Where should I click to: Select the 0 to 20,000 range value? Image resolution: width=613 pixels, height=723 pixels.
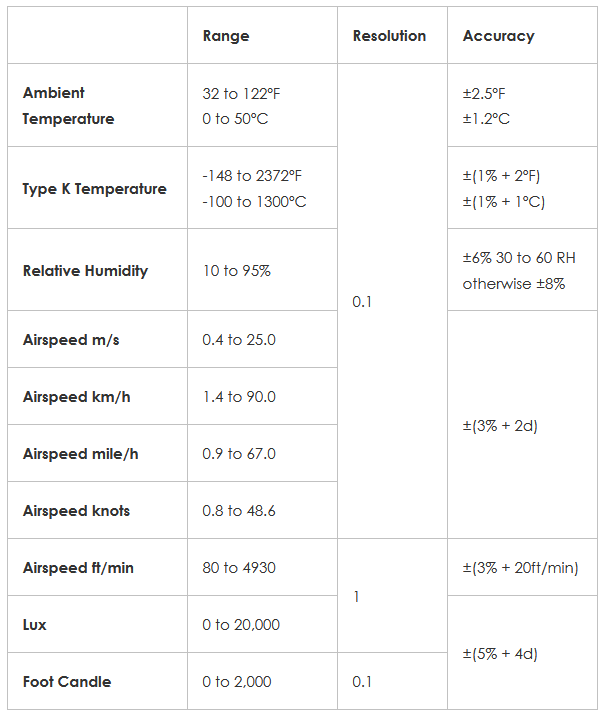(241, 625)
